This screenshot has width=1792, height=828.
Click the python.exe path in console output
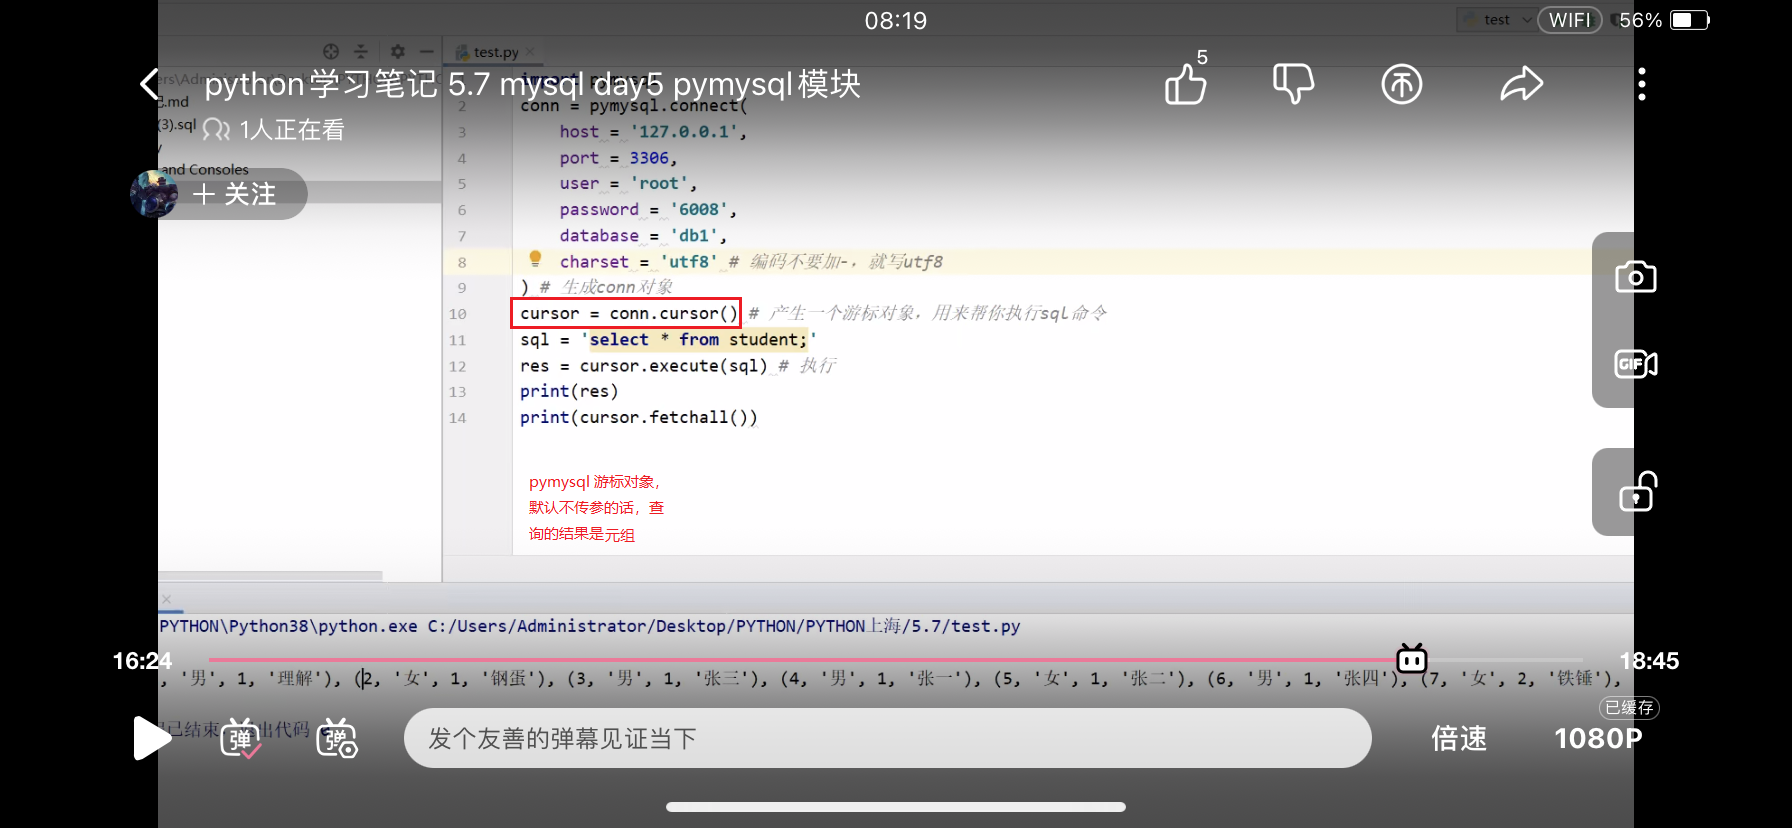pos(288,626)
